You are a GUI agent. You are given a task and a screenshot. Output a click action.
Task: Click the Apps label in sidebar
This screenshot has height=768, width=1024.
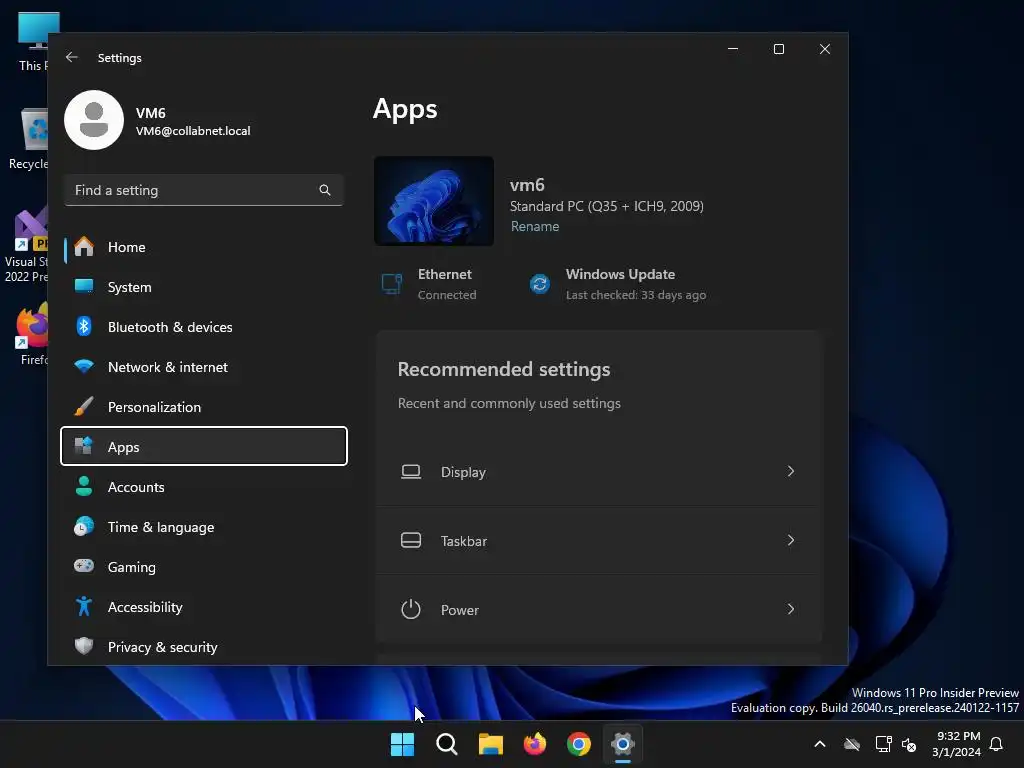[x=123, y=447]
